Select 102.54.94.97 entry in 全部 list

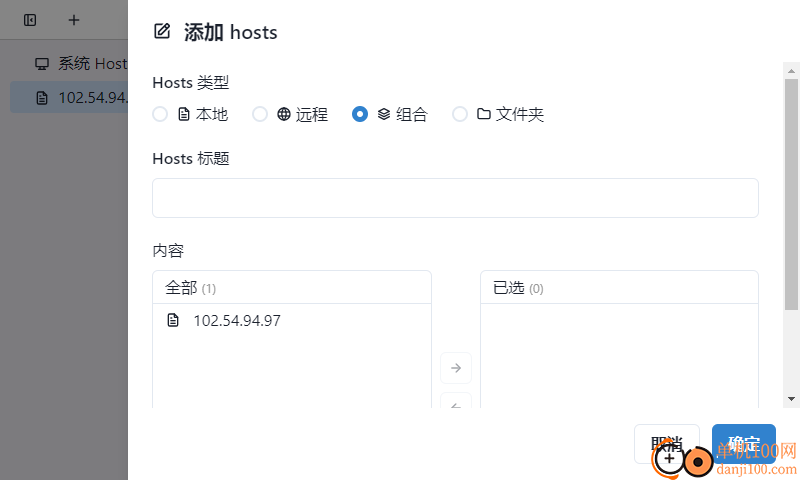click(x=292, y=320)
